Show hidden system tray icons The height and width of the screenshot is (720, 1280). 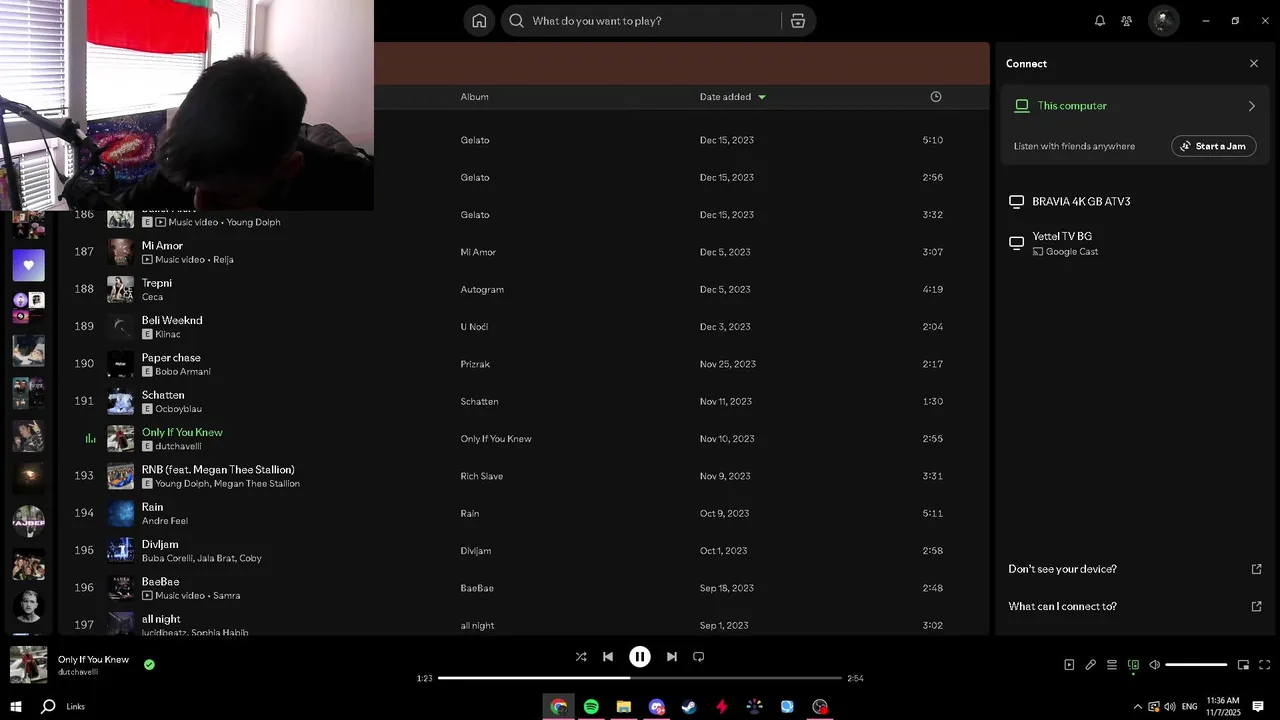tap(1137, 707)
